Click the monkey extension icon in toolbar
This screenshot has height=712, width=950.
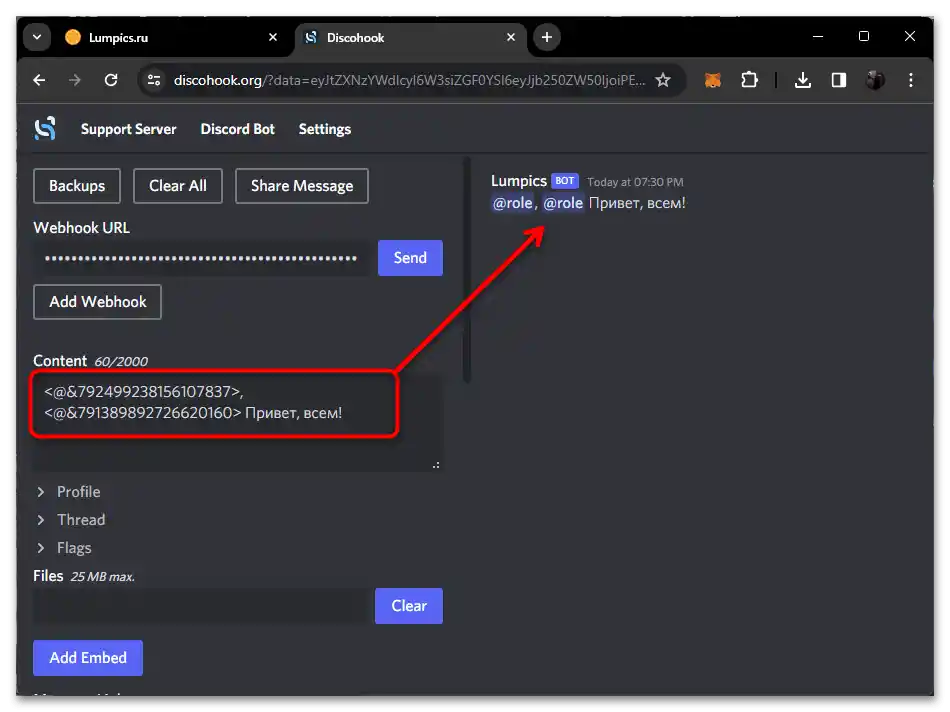click(713, 78)
